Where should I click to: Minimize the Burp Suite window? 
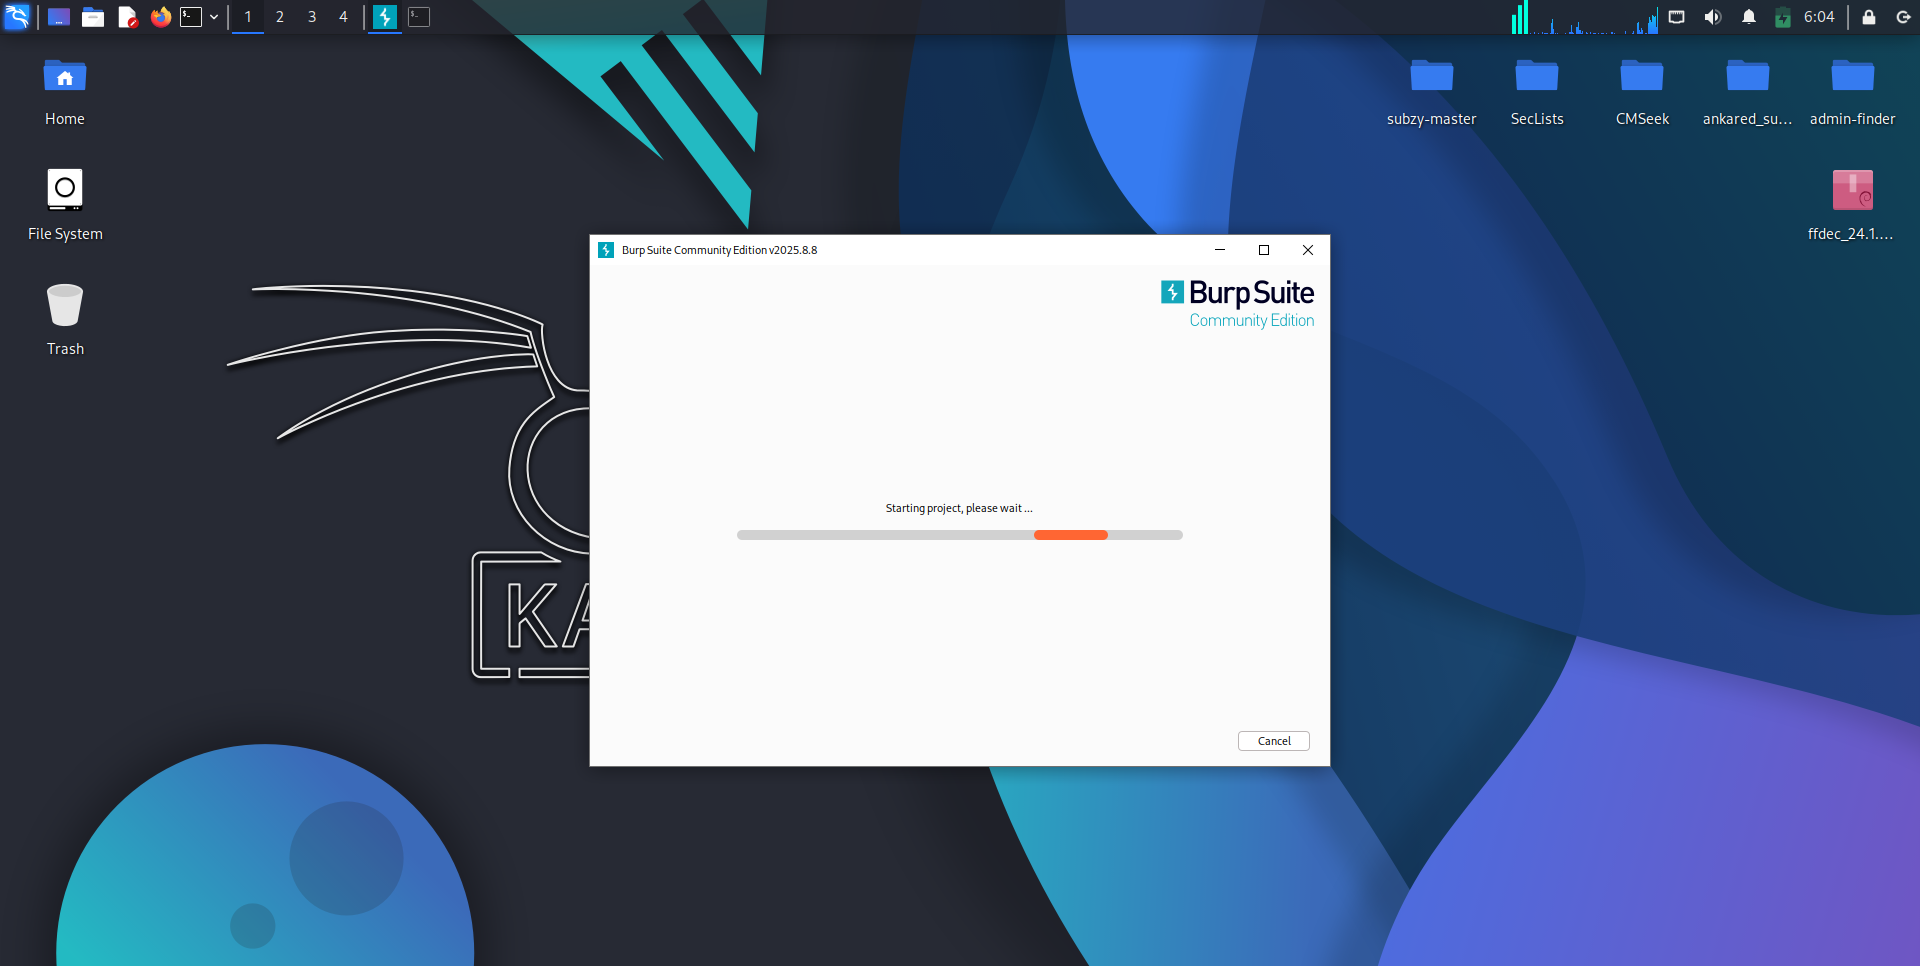[1220, 250]
